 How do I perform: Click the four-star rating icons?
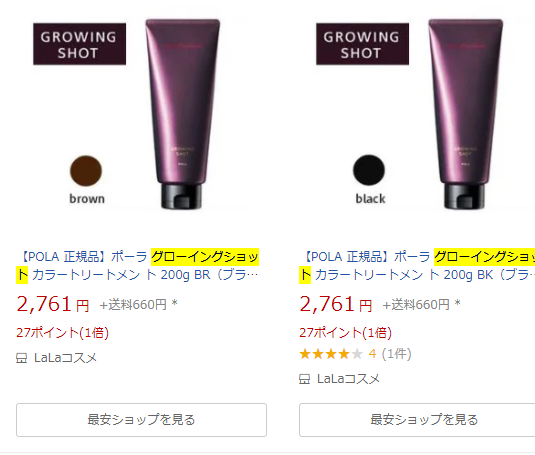pos(331,354)
